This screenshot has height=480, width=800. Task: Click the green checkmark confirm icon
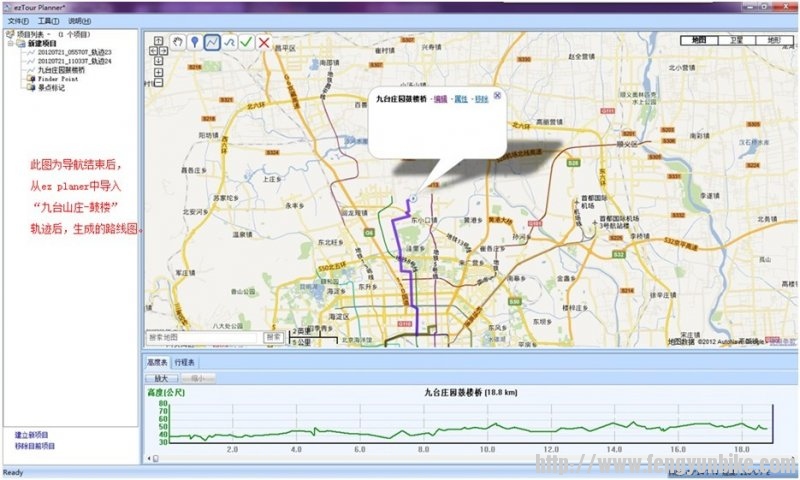[x=246, y=42]
